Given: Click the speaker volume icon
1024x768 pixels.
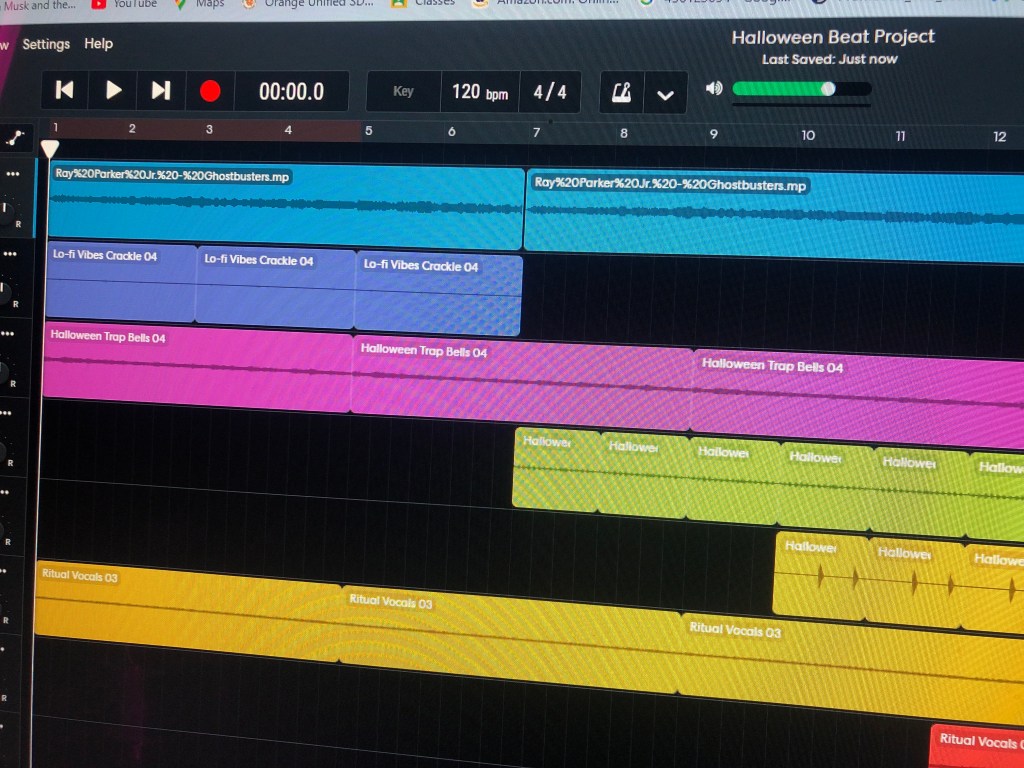Looking at the screenshot, I should tap(714, 88).
